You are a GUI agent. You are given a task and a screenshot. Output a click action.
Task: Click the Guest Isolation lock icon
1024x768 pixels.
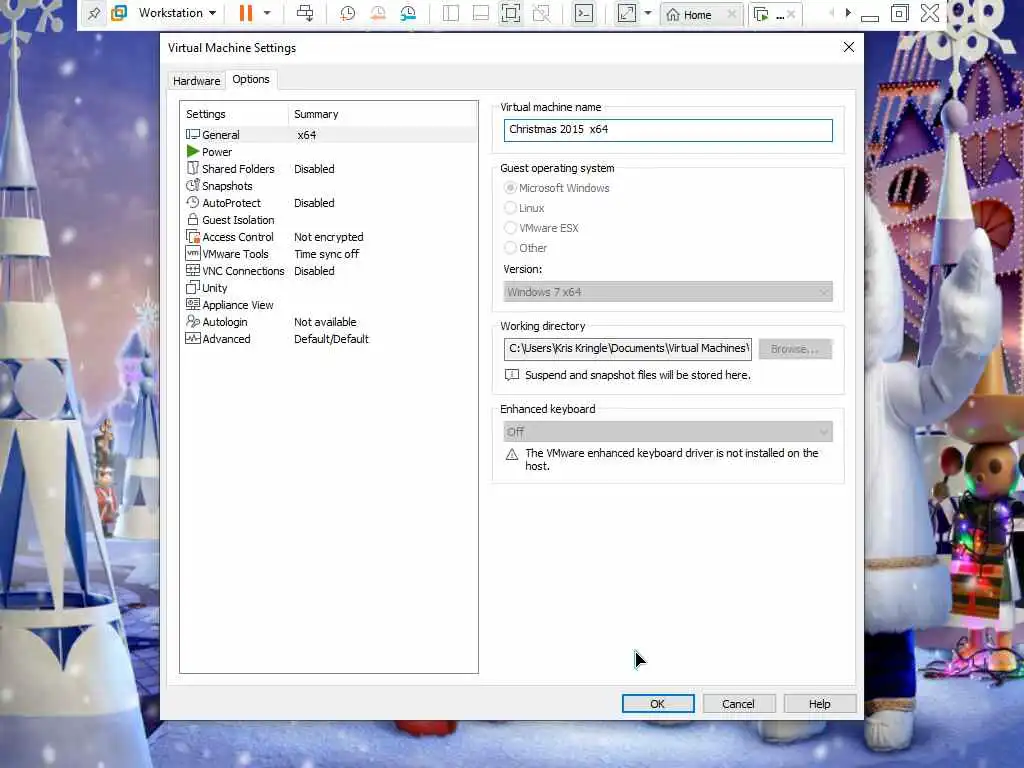coord(193,219)
